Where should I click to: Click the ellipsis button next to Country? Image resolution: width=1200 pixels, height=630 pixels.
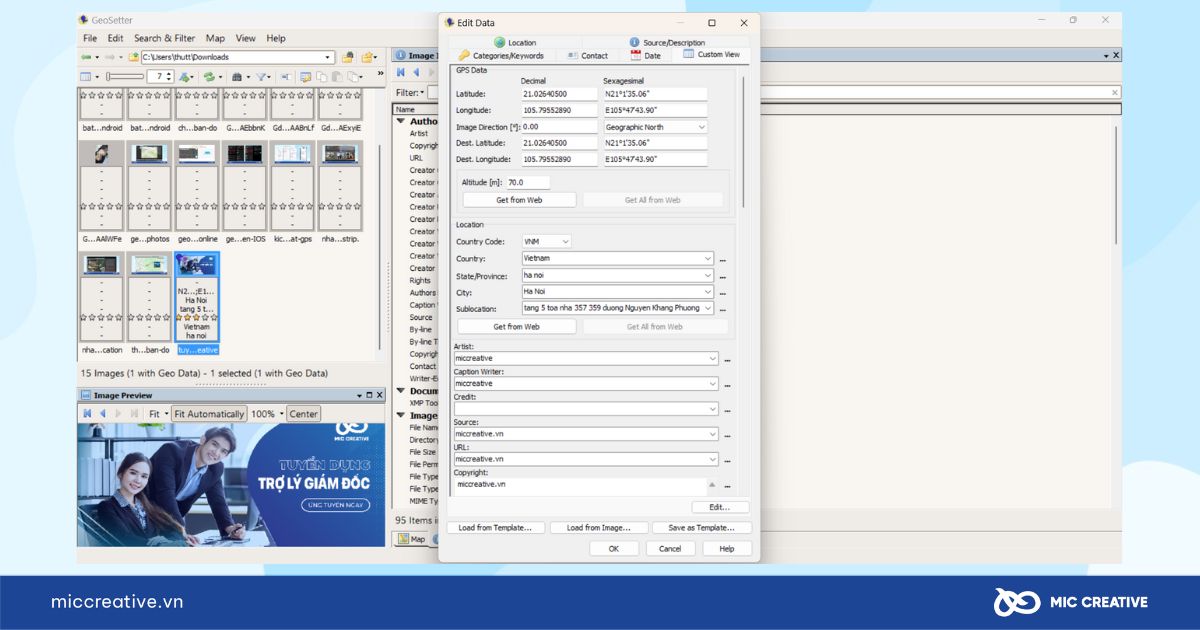point(722,259)
